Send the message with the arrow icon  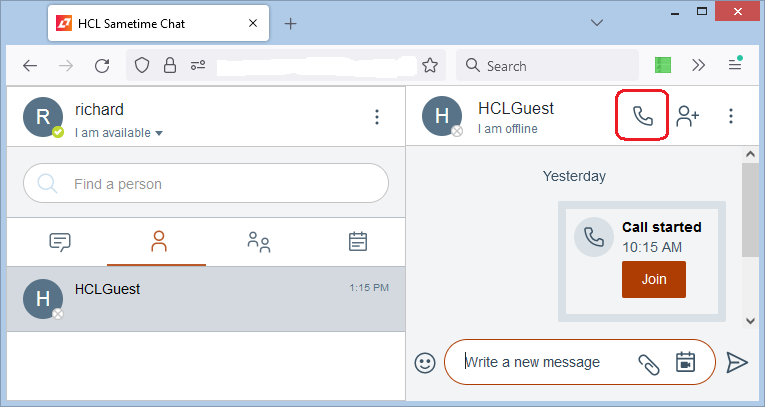point(736,362)
